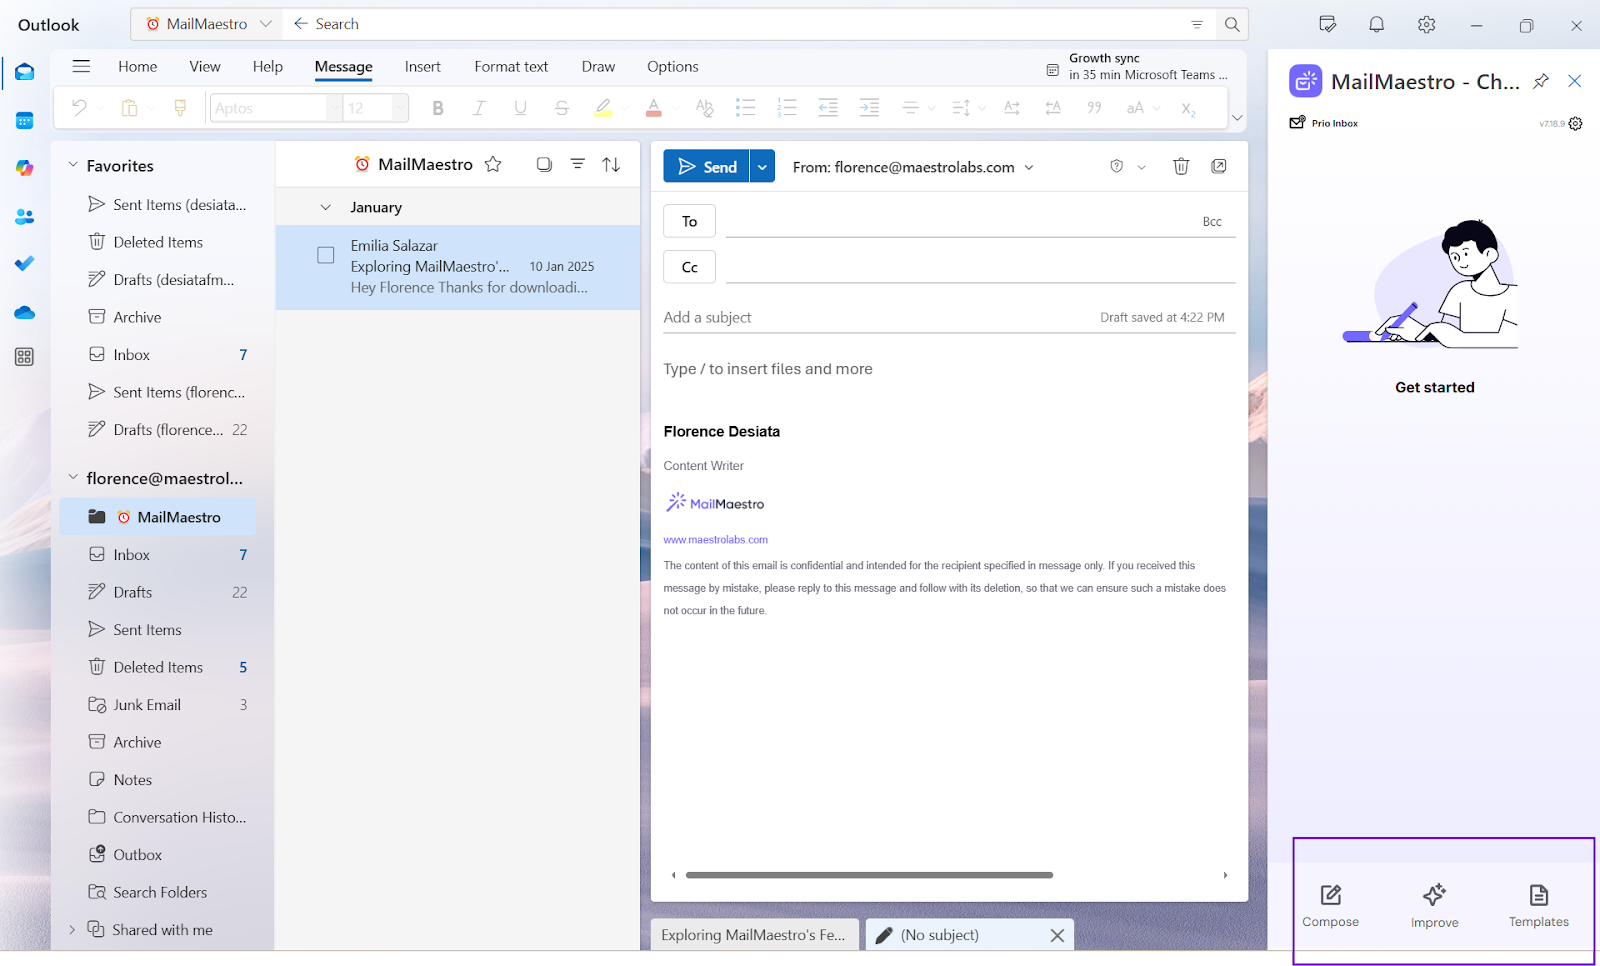1600x966 pixels.
Task: Open the Options ribbon tab
Action: click(672, 67)
